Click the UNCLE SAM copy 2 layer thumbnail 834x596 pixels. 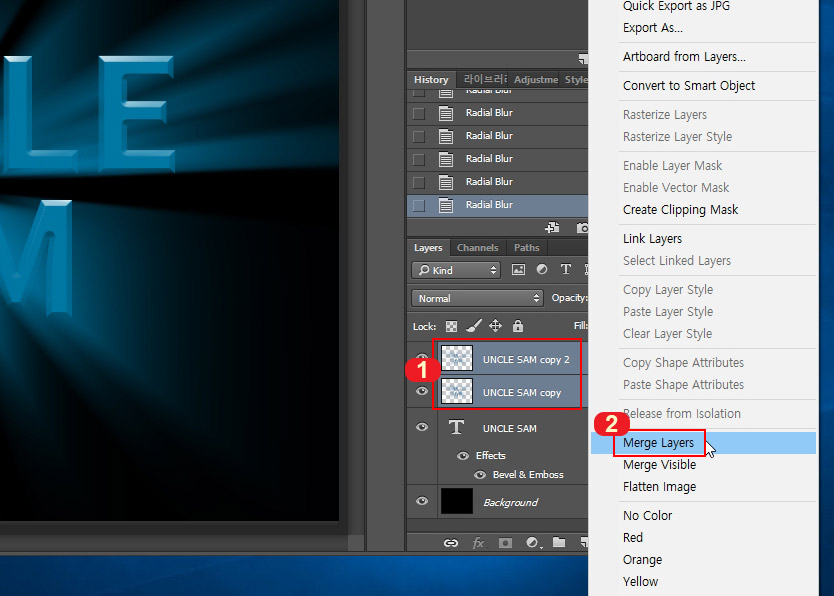click(x=457, y=358)
